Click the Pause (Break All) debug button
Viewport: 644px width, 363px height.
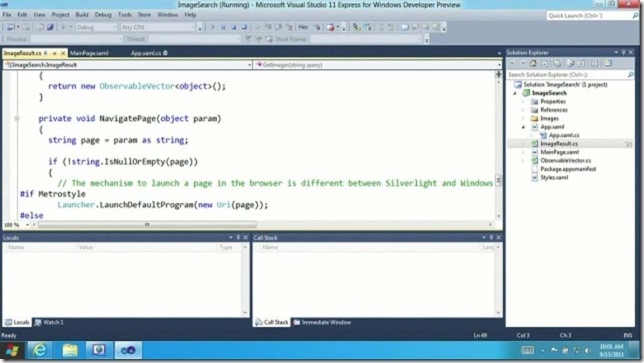[x=223, y=27]
